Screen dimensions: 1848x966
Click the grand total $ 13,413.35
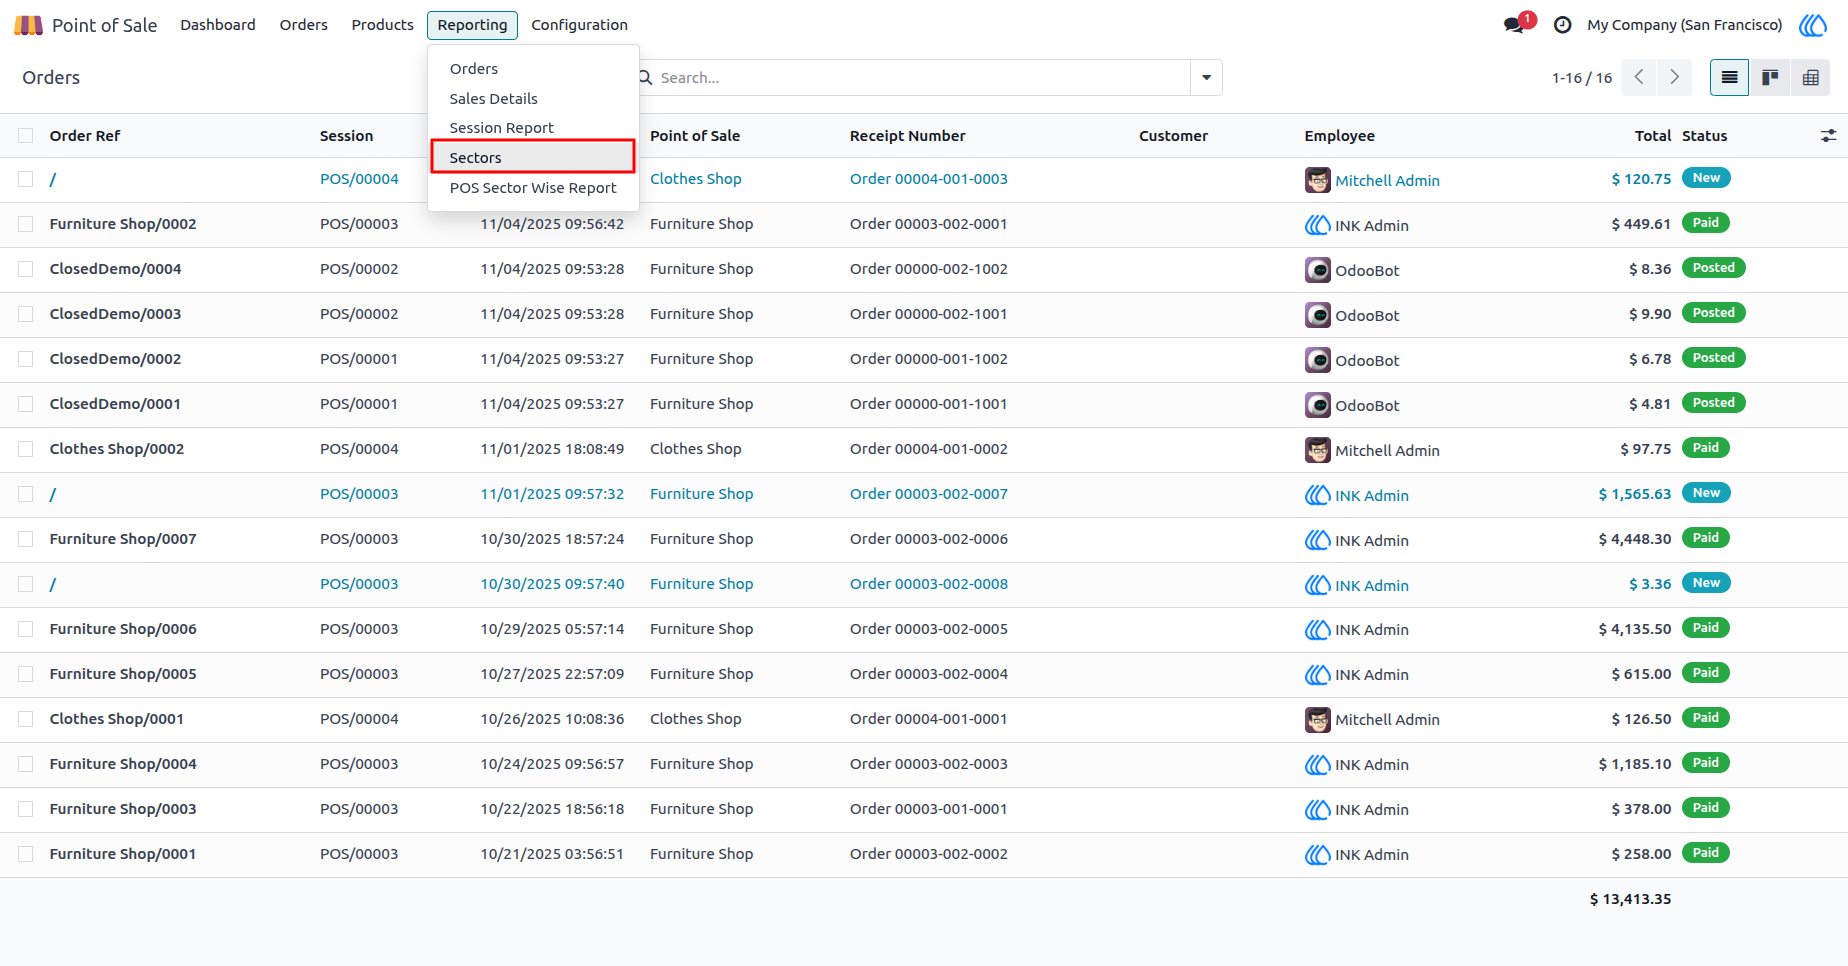(1630, 899)
